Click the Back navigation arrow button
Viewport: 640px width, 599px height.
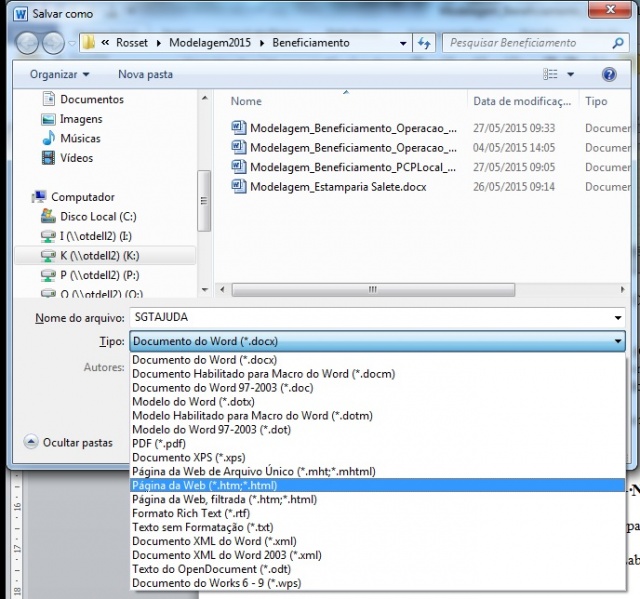[27, 42]
